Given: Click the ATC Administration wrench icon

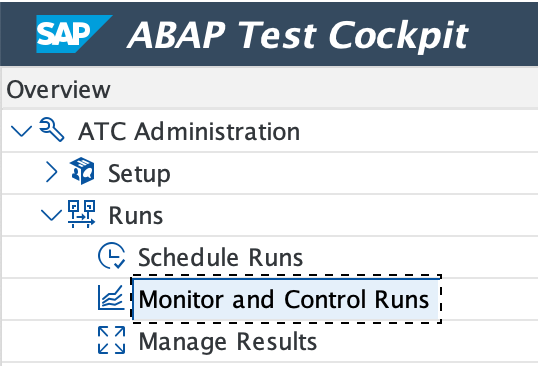Looking at the screenshot, I should (52, 130).
